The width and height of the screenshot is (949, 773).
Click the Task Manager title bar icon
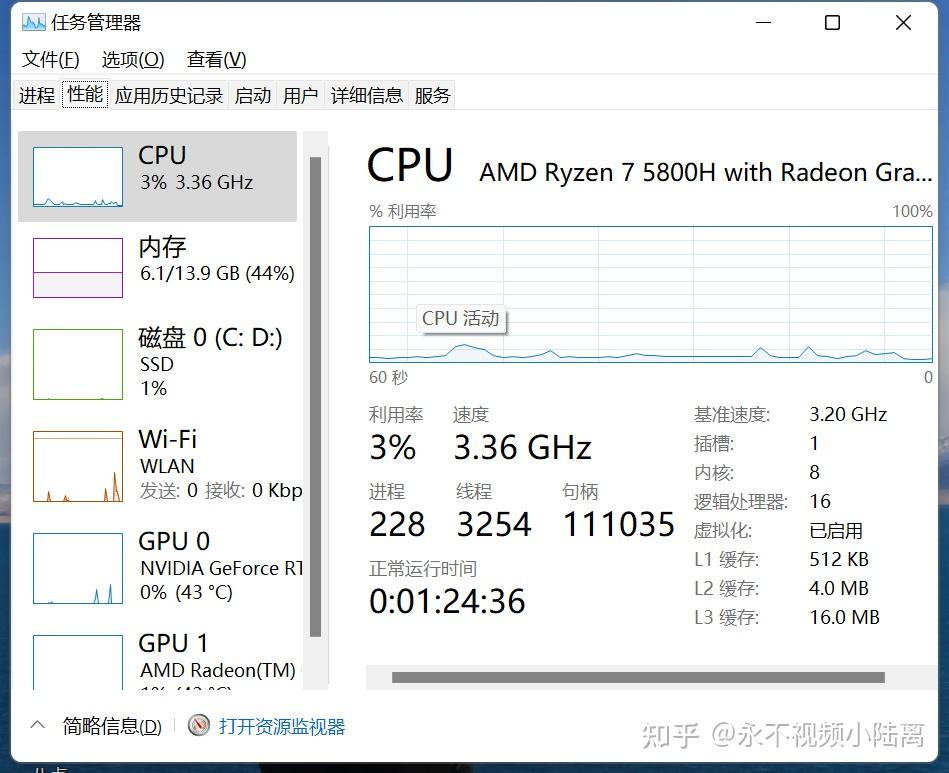pos(34,23)
